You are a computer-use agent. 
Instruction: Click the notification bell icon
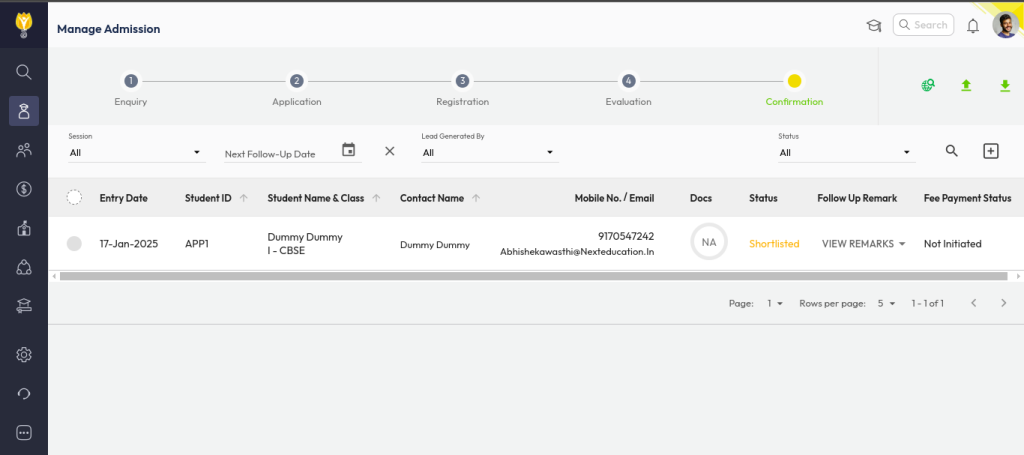click(972, 26)
